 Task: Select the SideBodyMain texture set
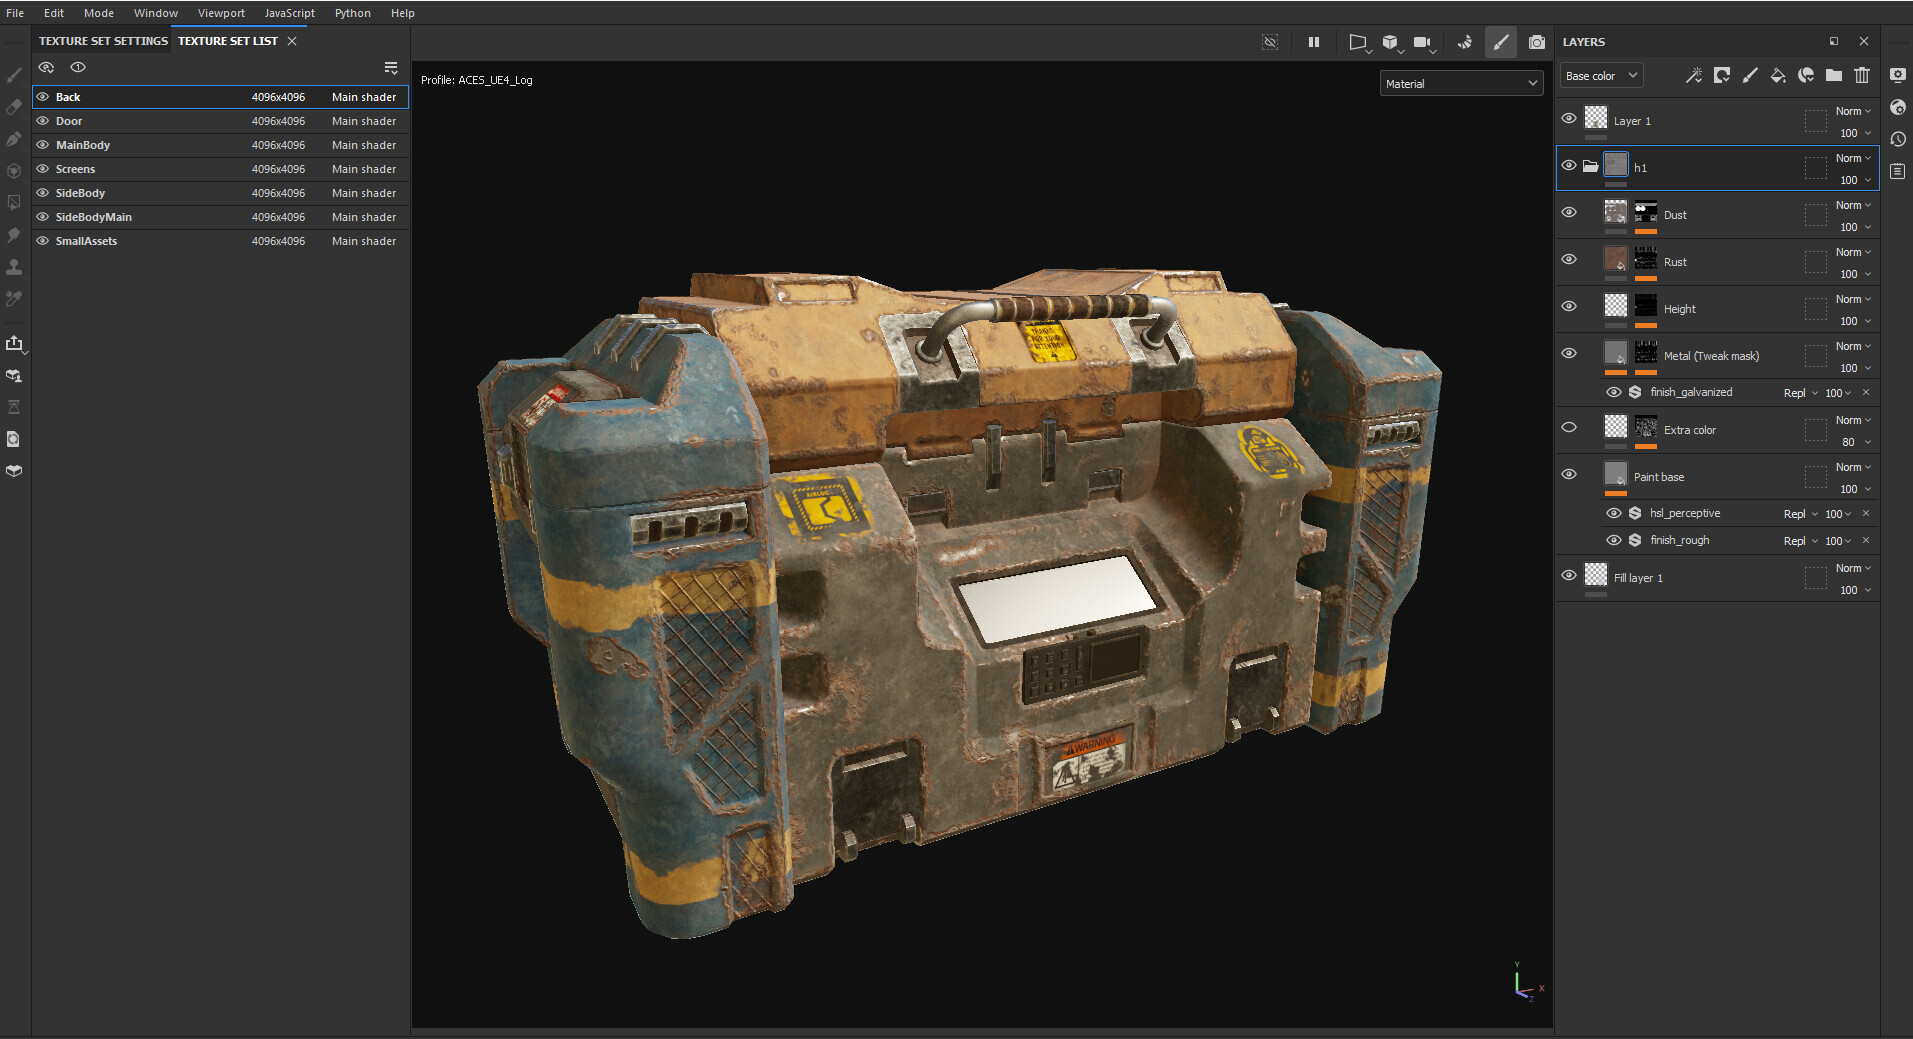pyautogui.click(x=93, y=216)
